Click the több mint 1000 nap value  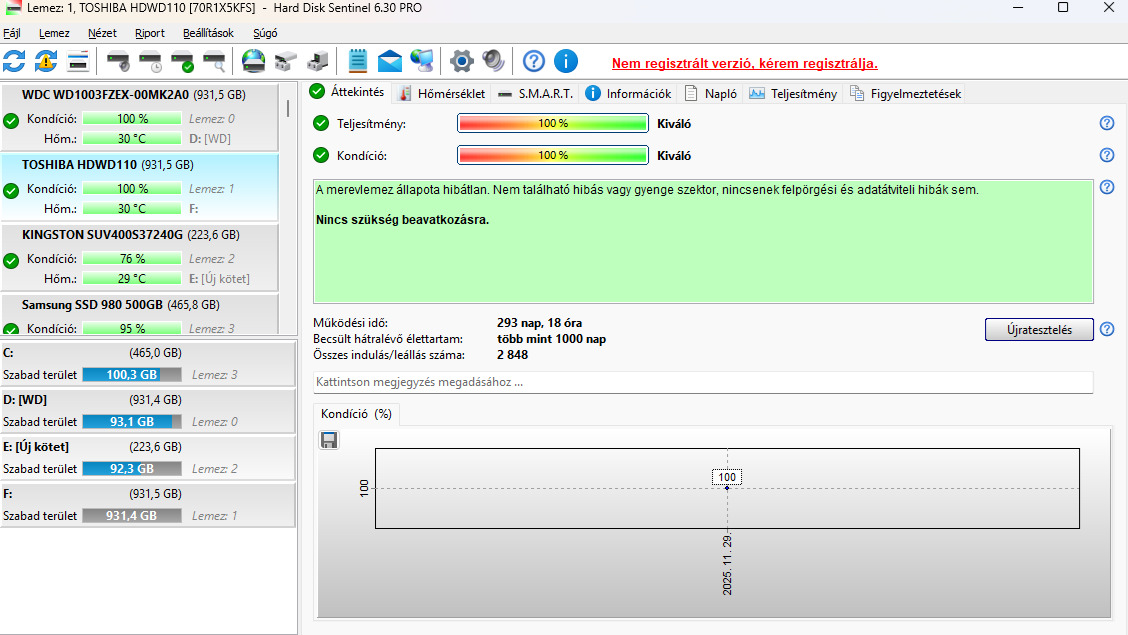click(551, 339)
